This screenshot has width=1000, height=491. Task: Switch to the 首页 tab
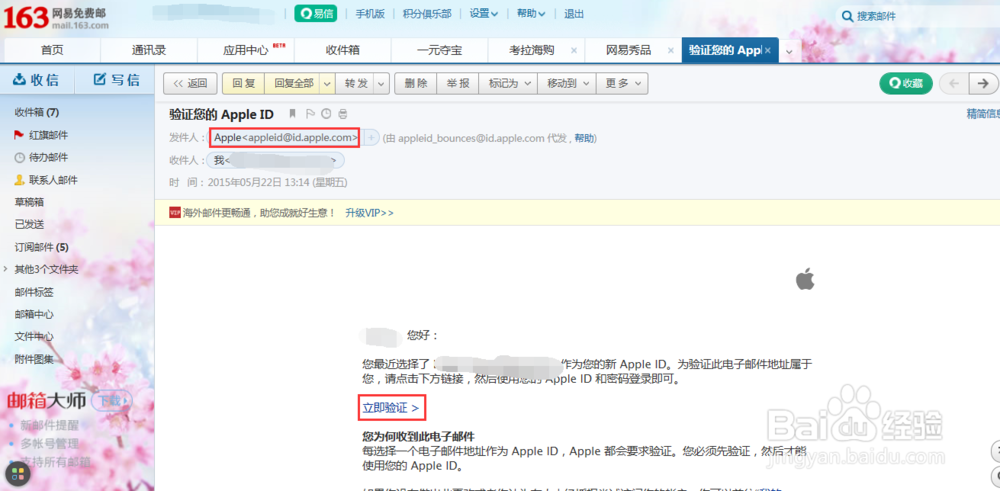(x=52, y=50)
